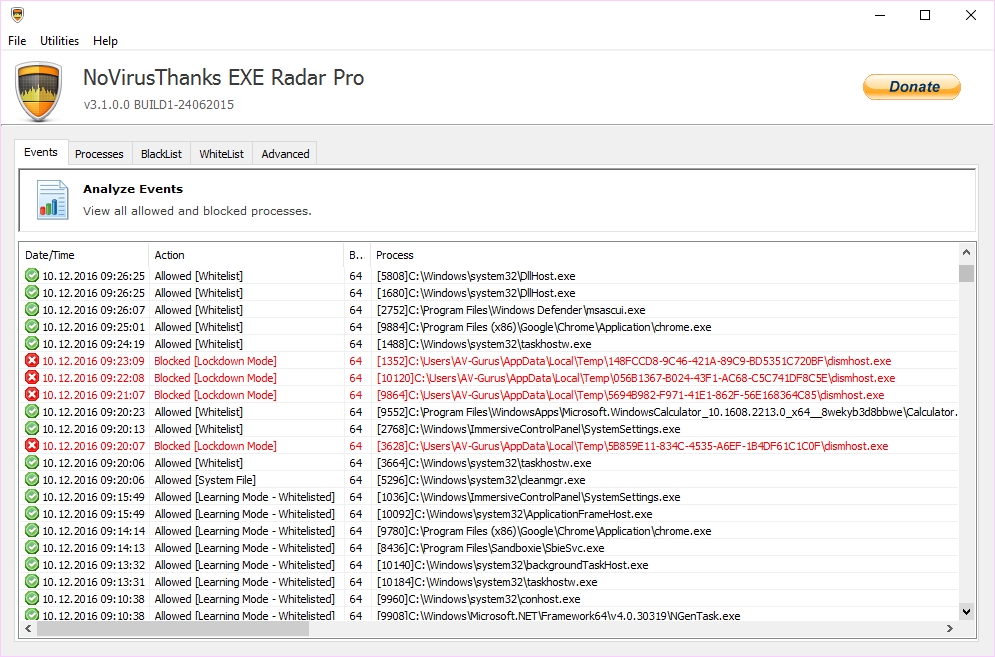This screenshot has width=995, height=657.
Task: Click the horizontal scrollbar right arrow
Action: coord(950,629)
